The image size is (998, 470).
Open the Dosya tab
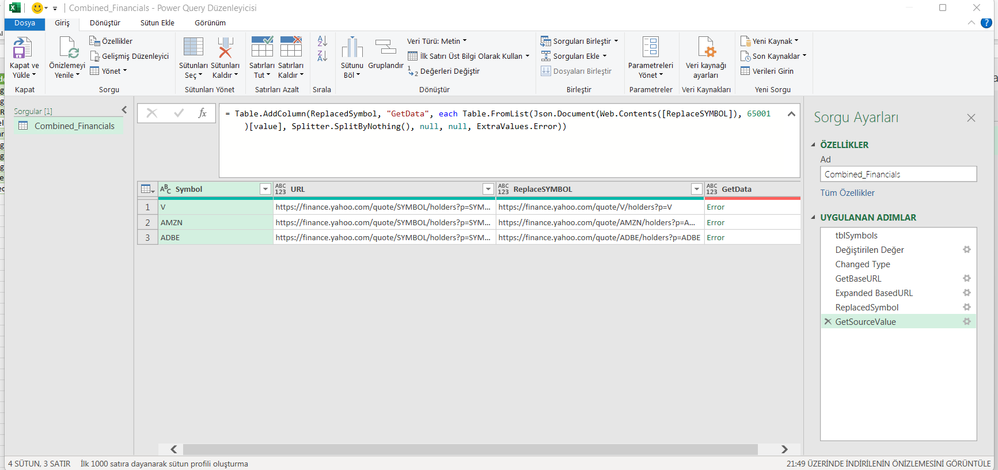25,23
